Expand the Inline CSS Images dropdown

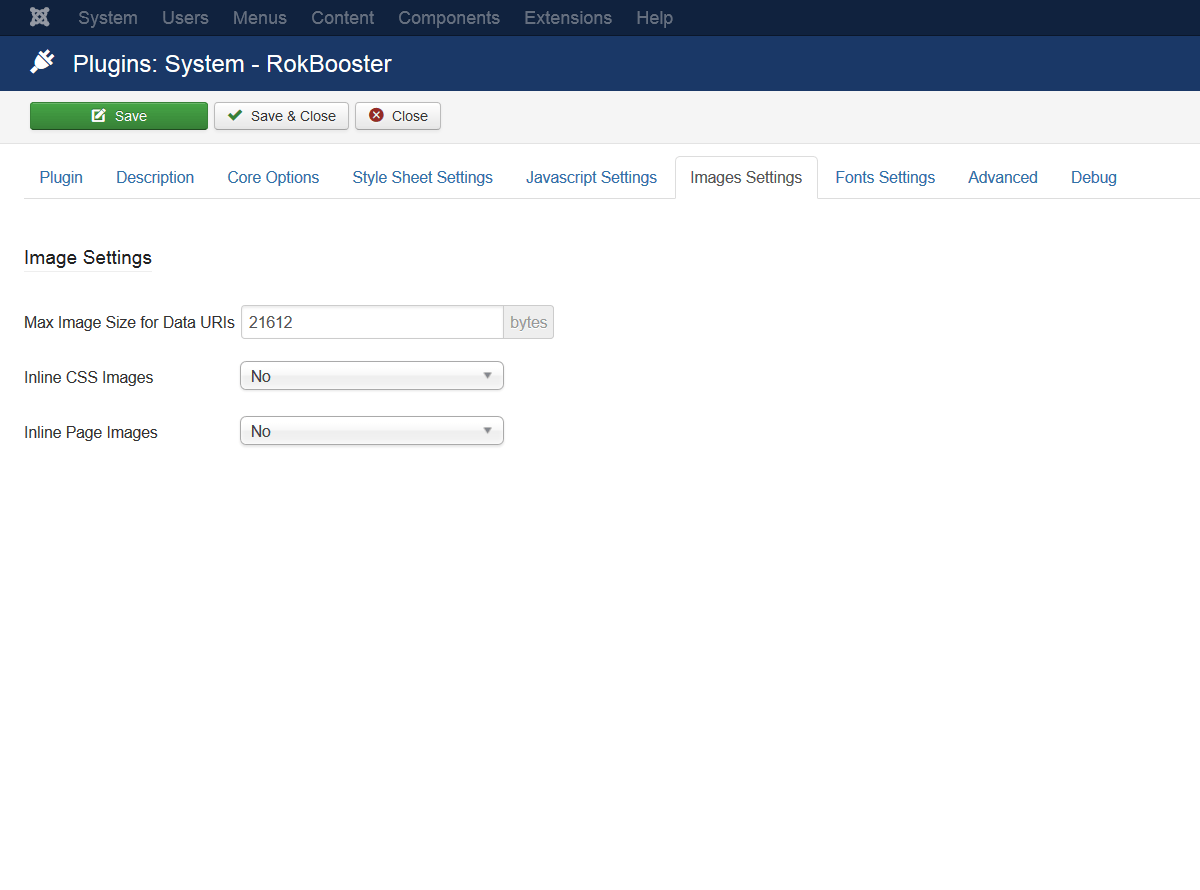tap(372, 376)
